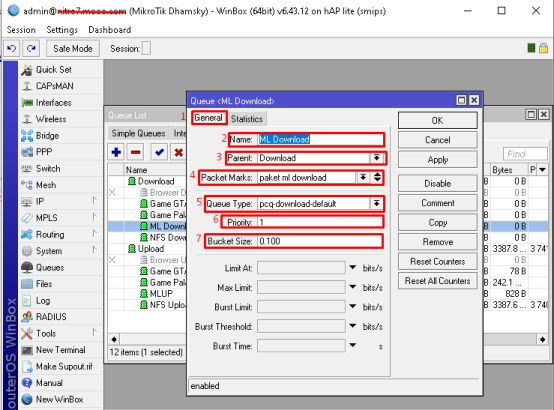Click the Remove button
This screenshot has height=410, width=554.
pos(437,242)
